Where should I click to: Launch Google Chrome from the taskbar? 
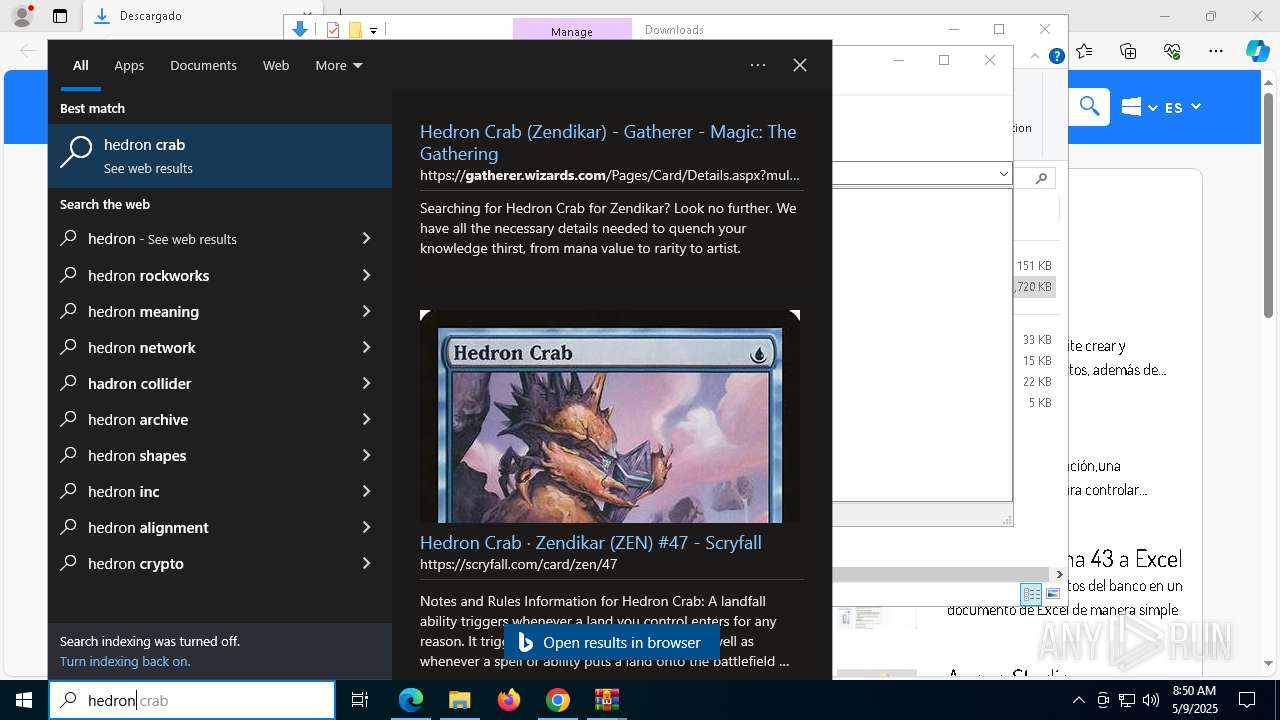558,700
